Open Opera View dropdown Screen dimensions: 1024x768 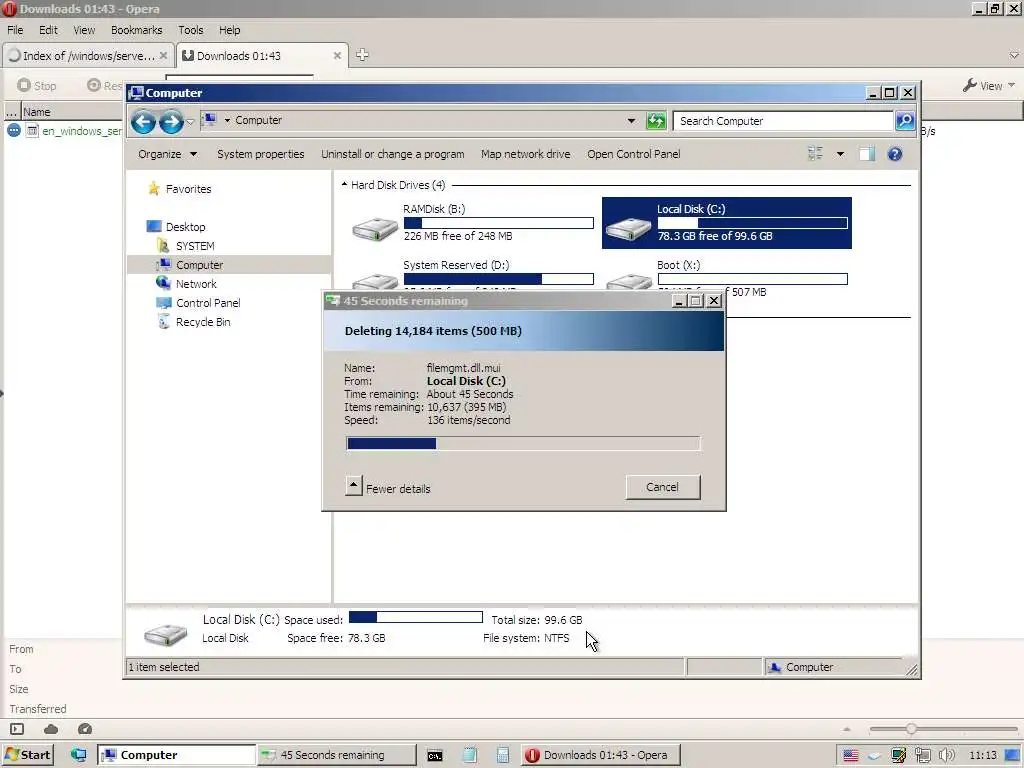coord(989,86)
